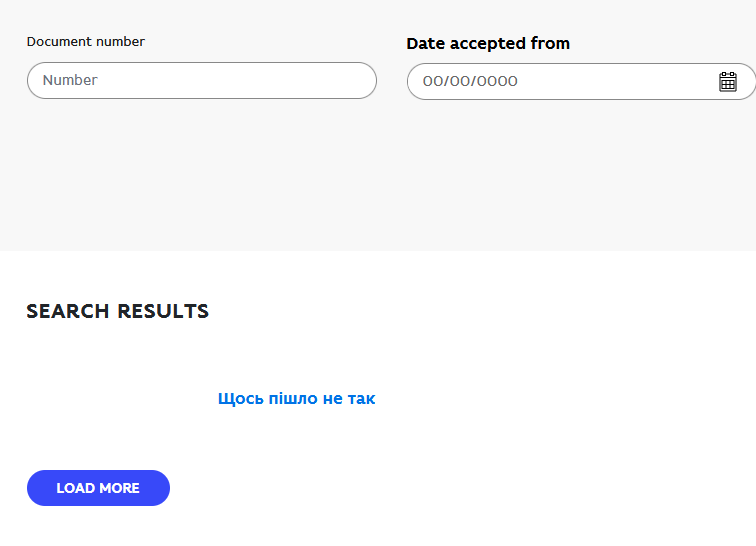756x546 pixels.
Task: Open the calendar date picker icon
Action: (x=728, y=81)
